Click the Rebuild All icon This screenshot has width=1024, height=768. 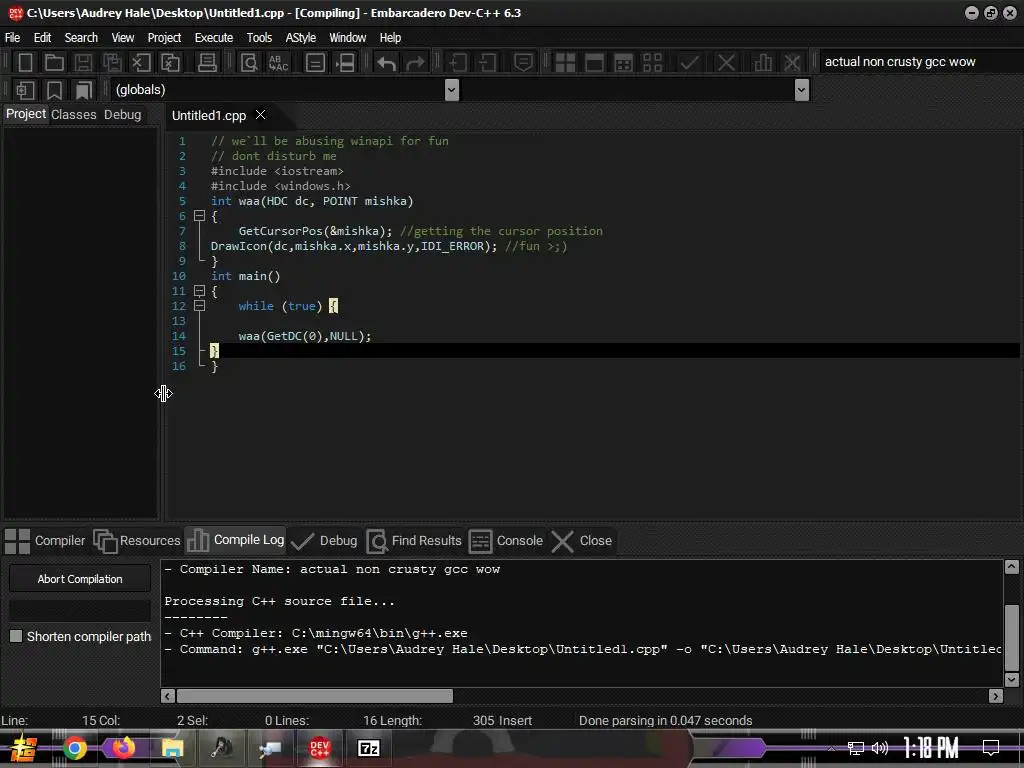coord(652,63)
